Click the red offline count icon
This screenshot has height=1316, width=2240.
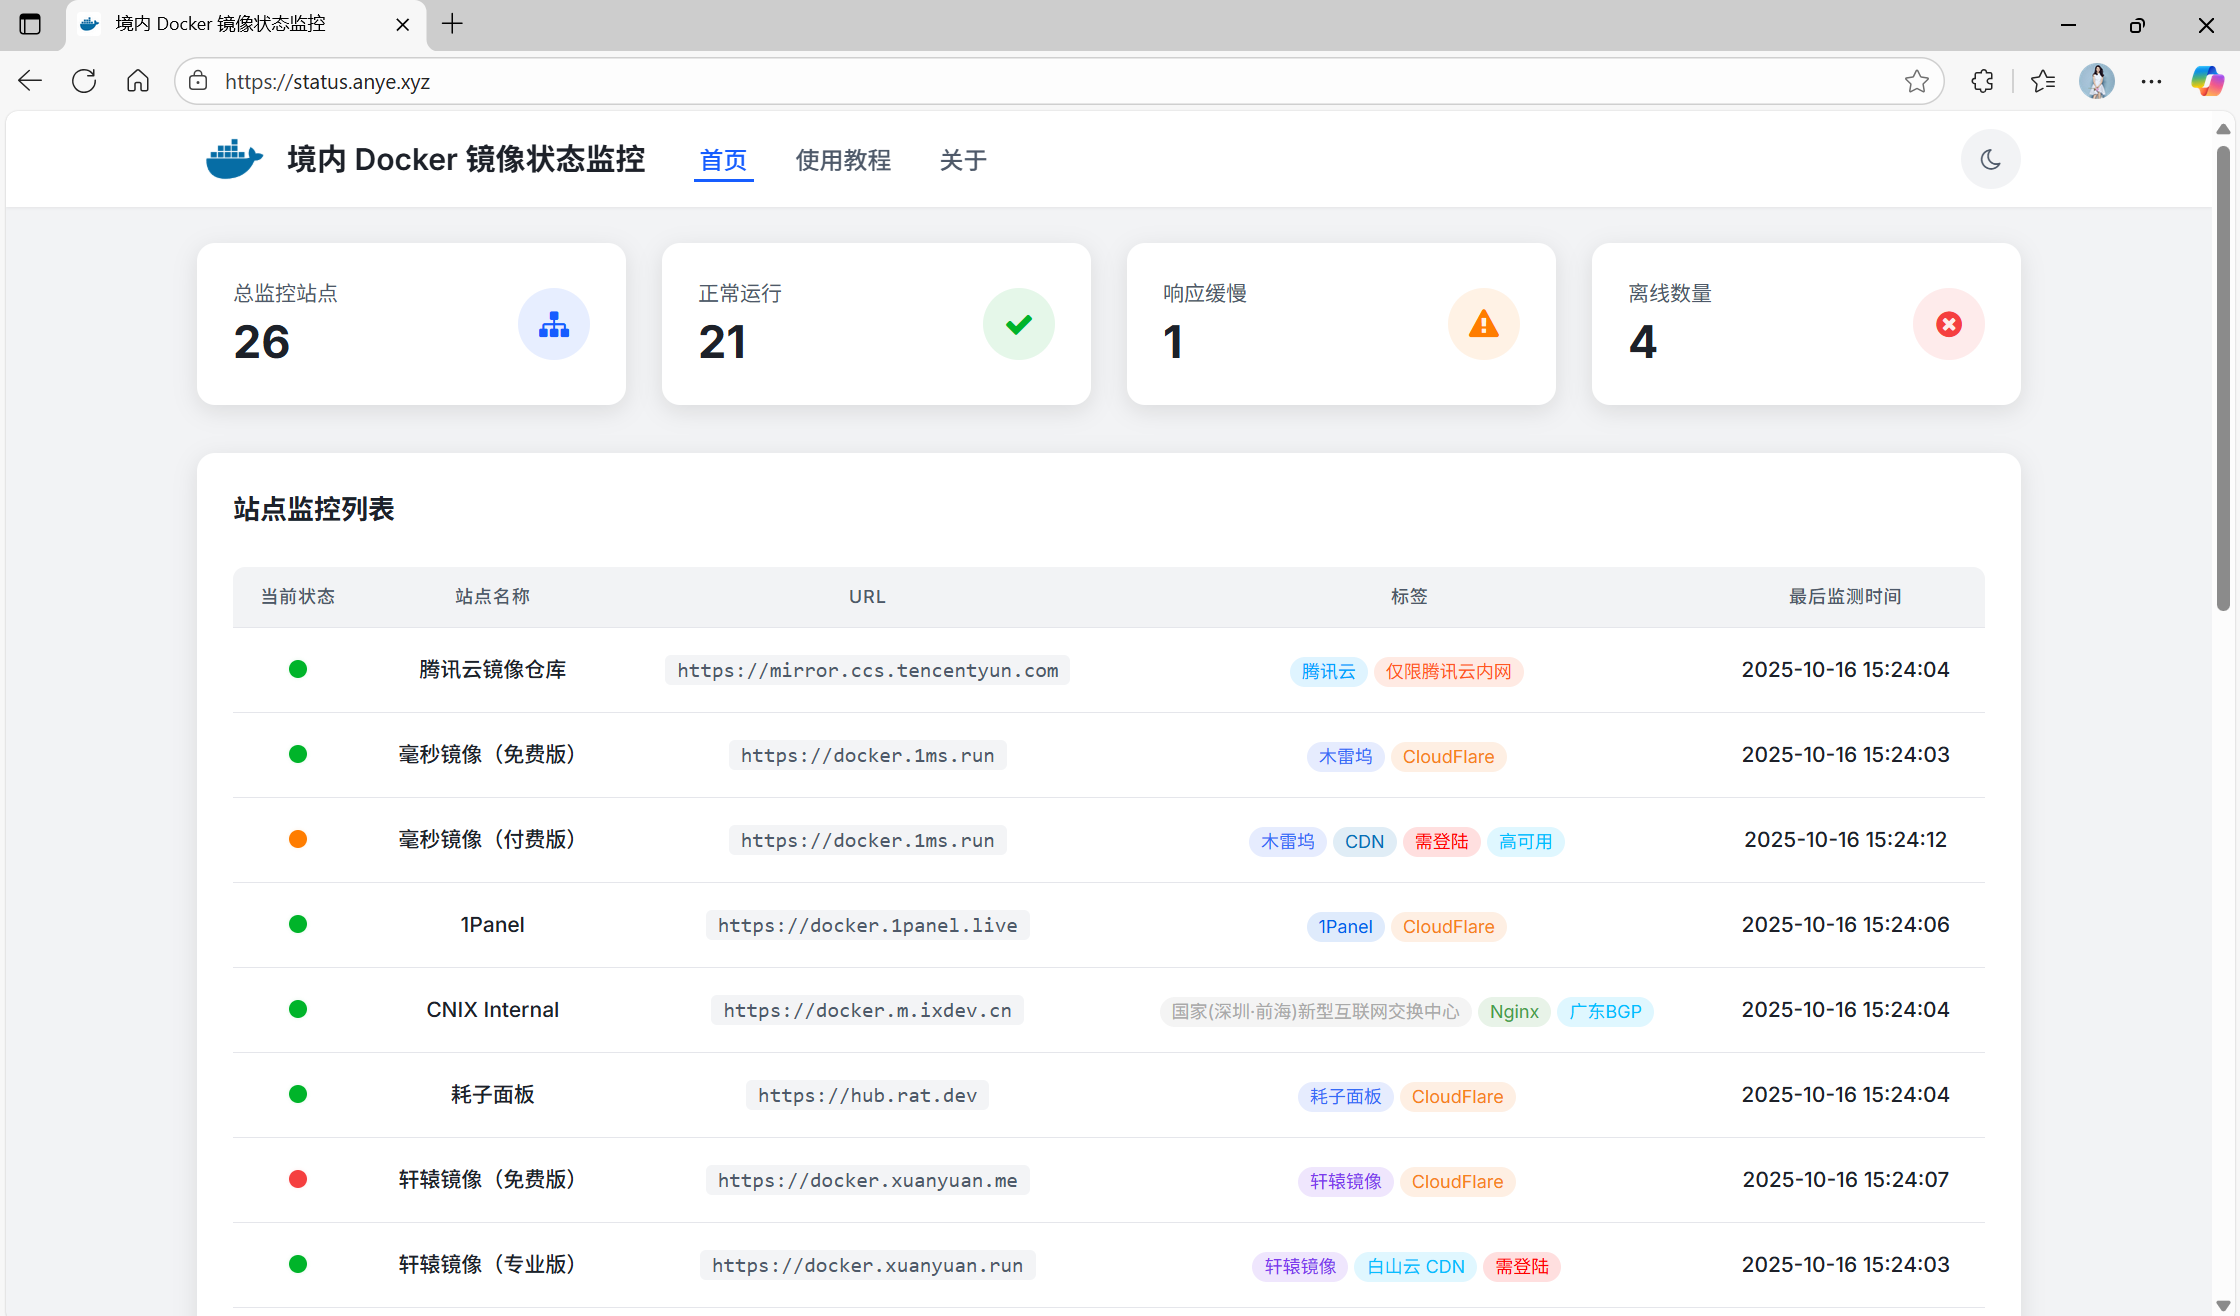click(1948, 324)
